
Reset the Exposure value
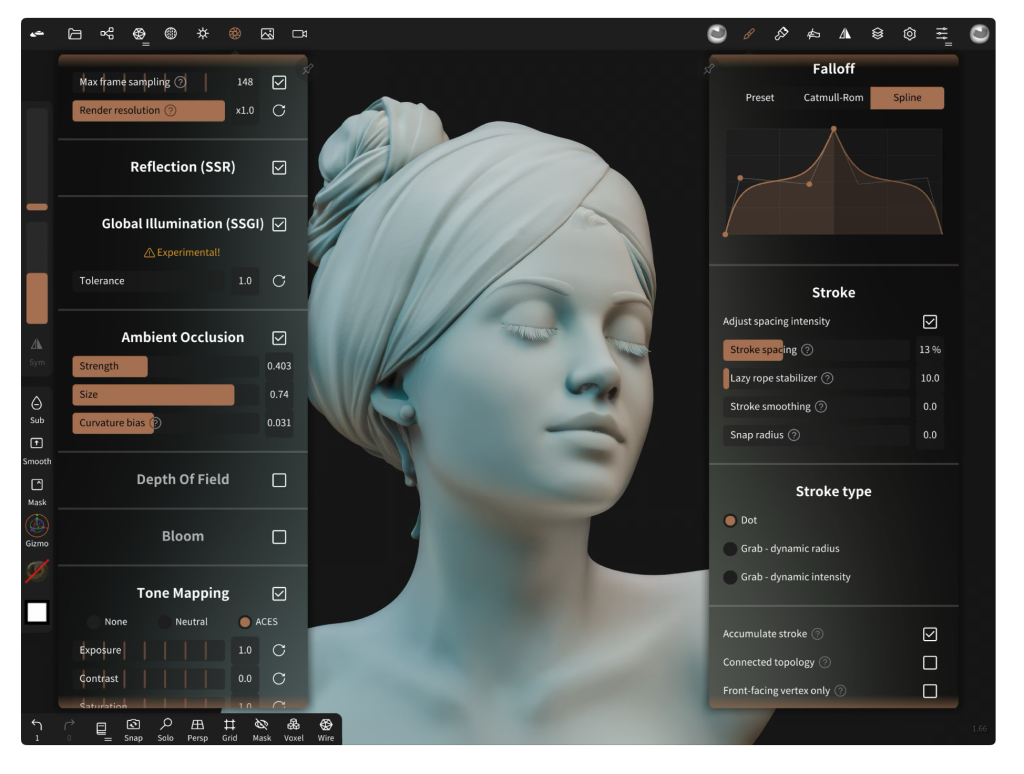279,651
